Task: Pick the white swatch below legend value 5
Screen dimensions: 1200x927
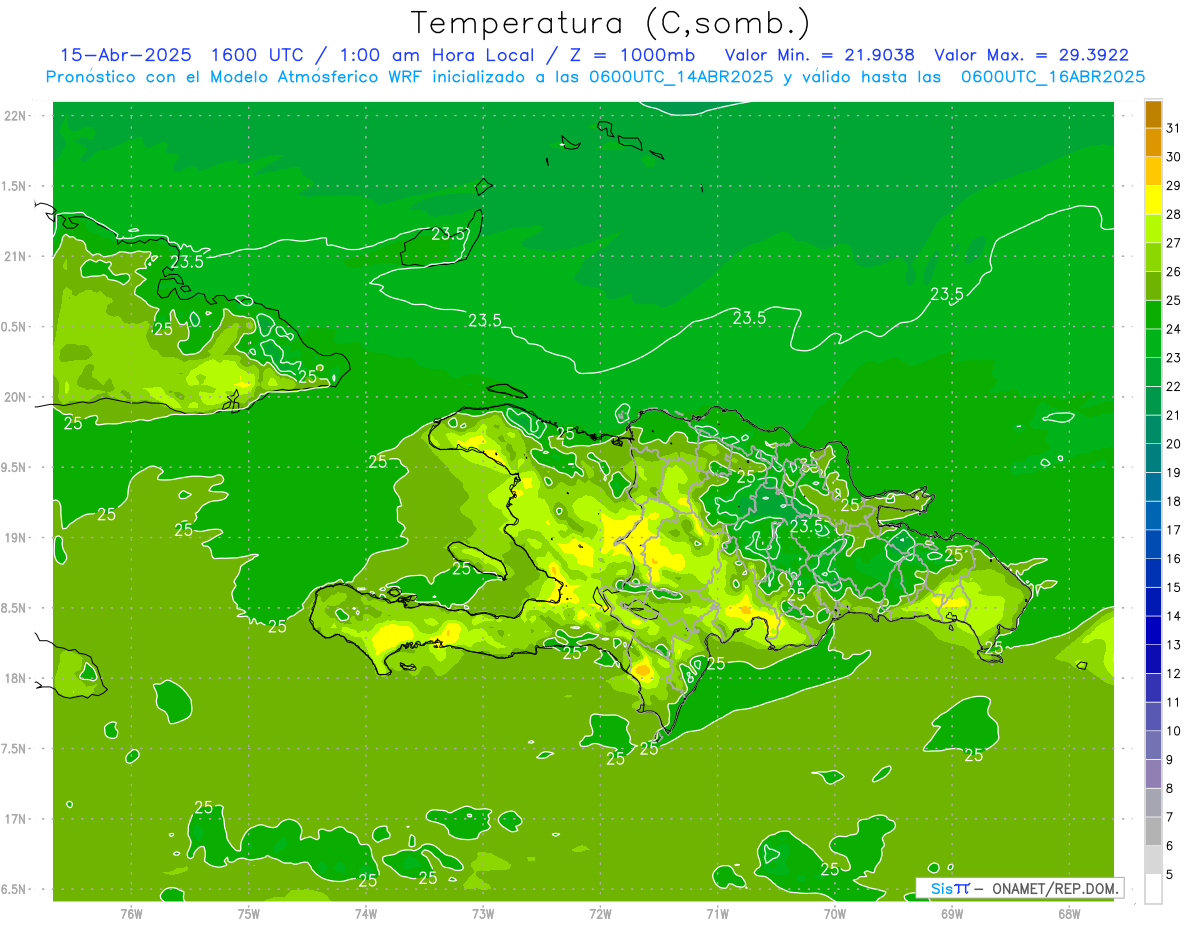Action: (x=1153, y=889)
